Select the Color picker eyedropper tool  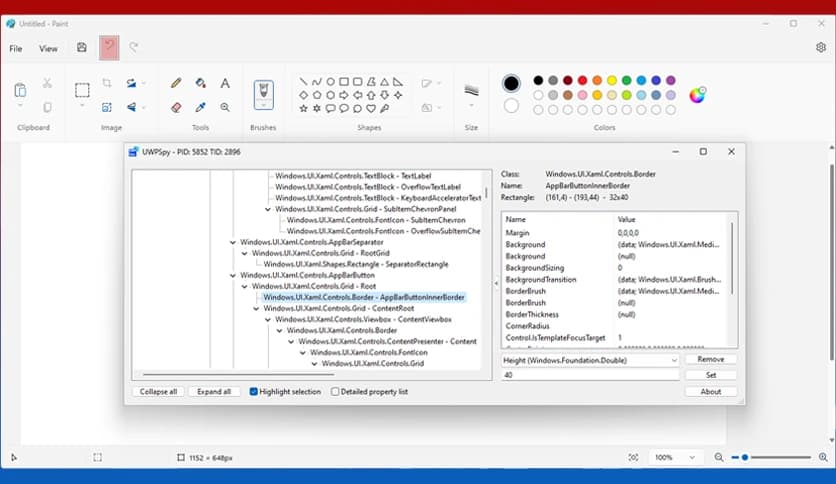point(200,107)
